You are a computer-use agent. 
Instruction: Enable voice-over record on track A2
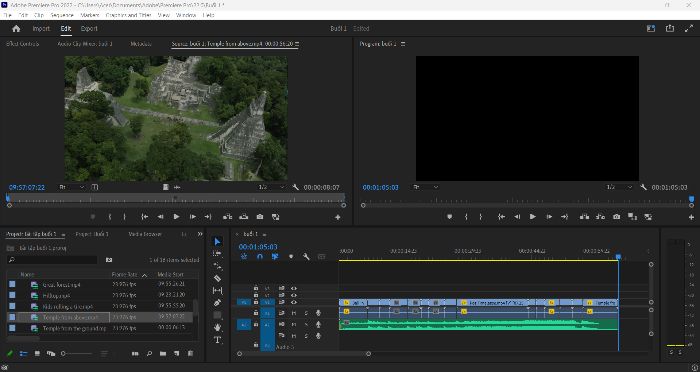tap(318, 324)
